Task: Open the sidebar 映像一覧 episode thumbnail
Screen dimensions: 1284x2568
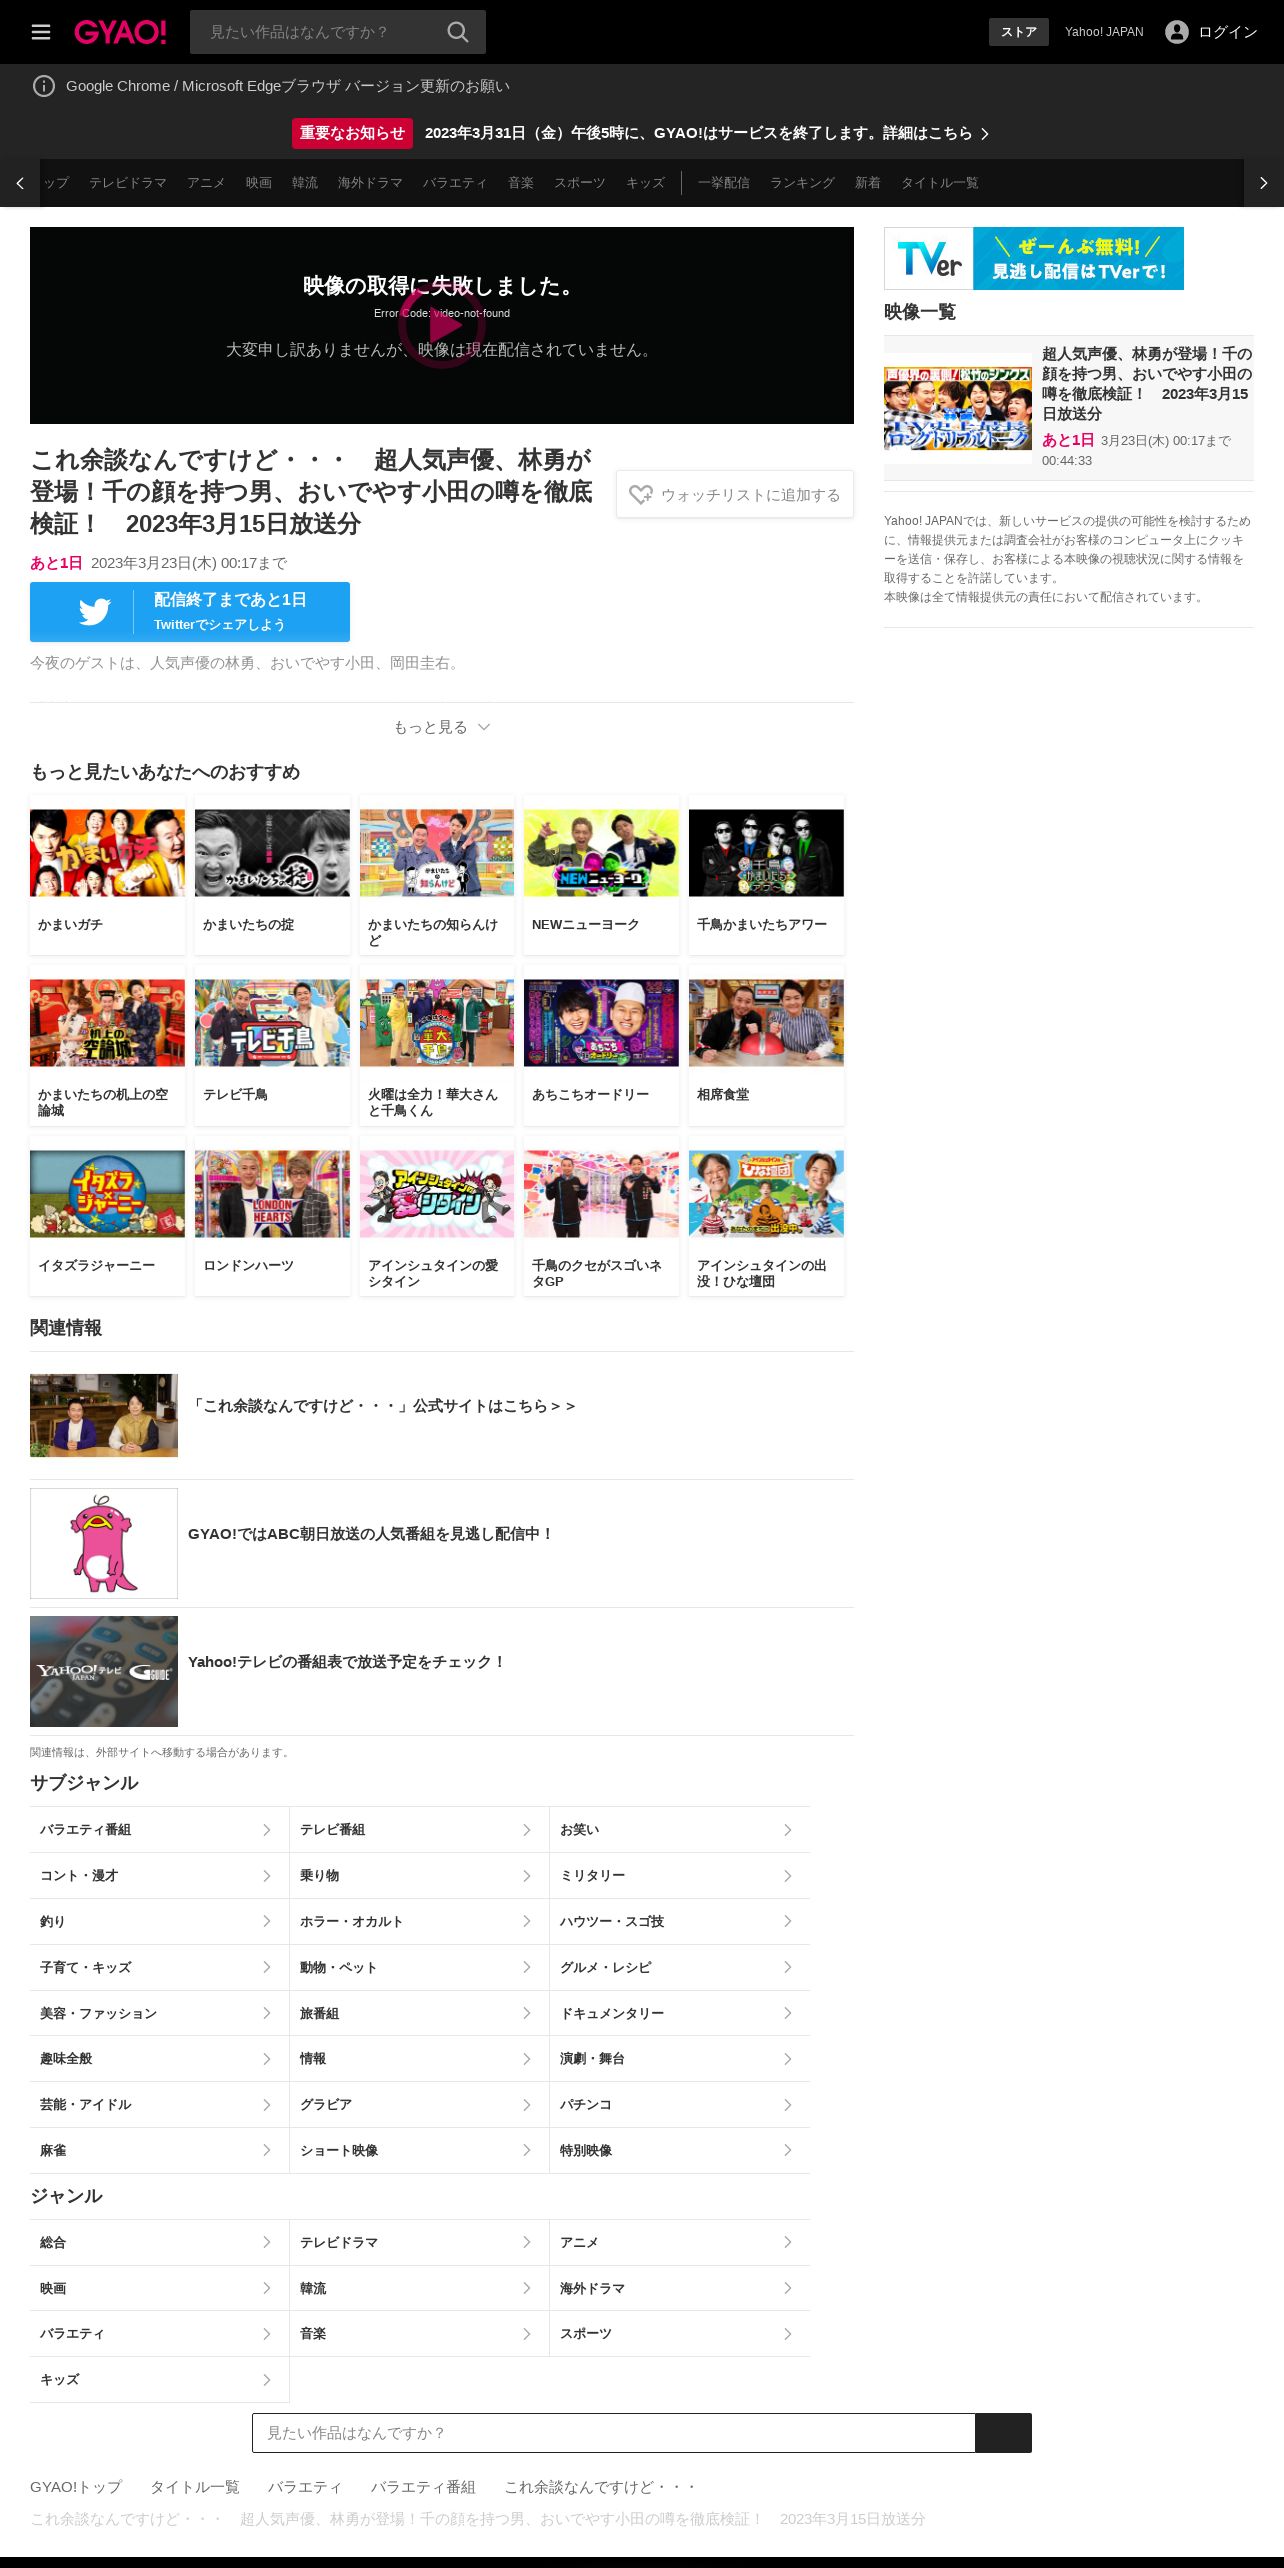Action: (x=958, y=407)
